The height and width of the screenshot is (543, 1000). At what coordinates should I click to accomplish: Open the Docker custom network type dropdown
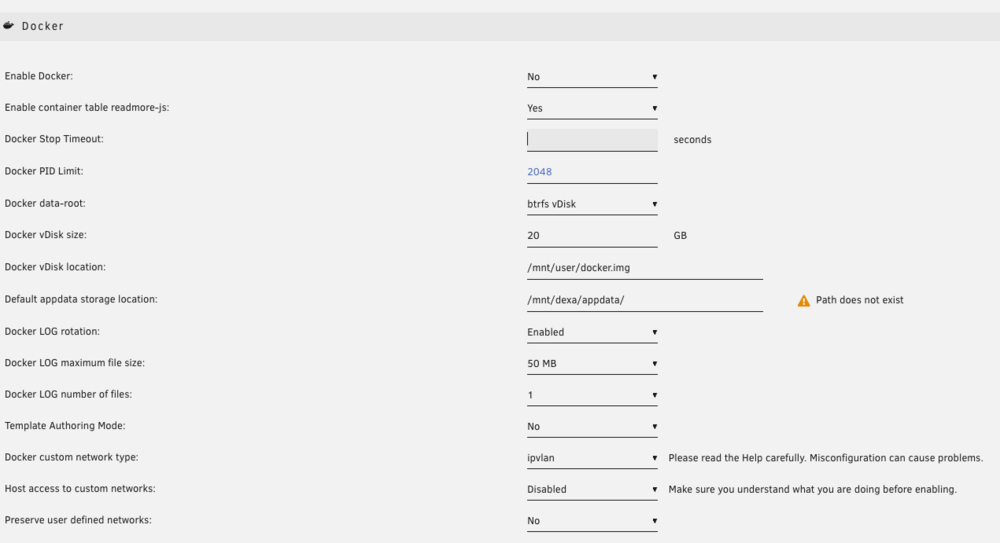(x=592, y=457)
